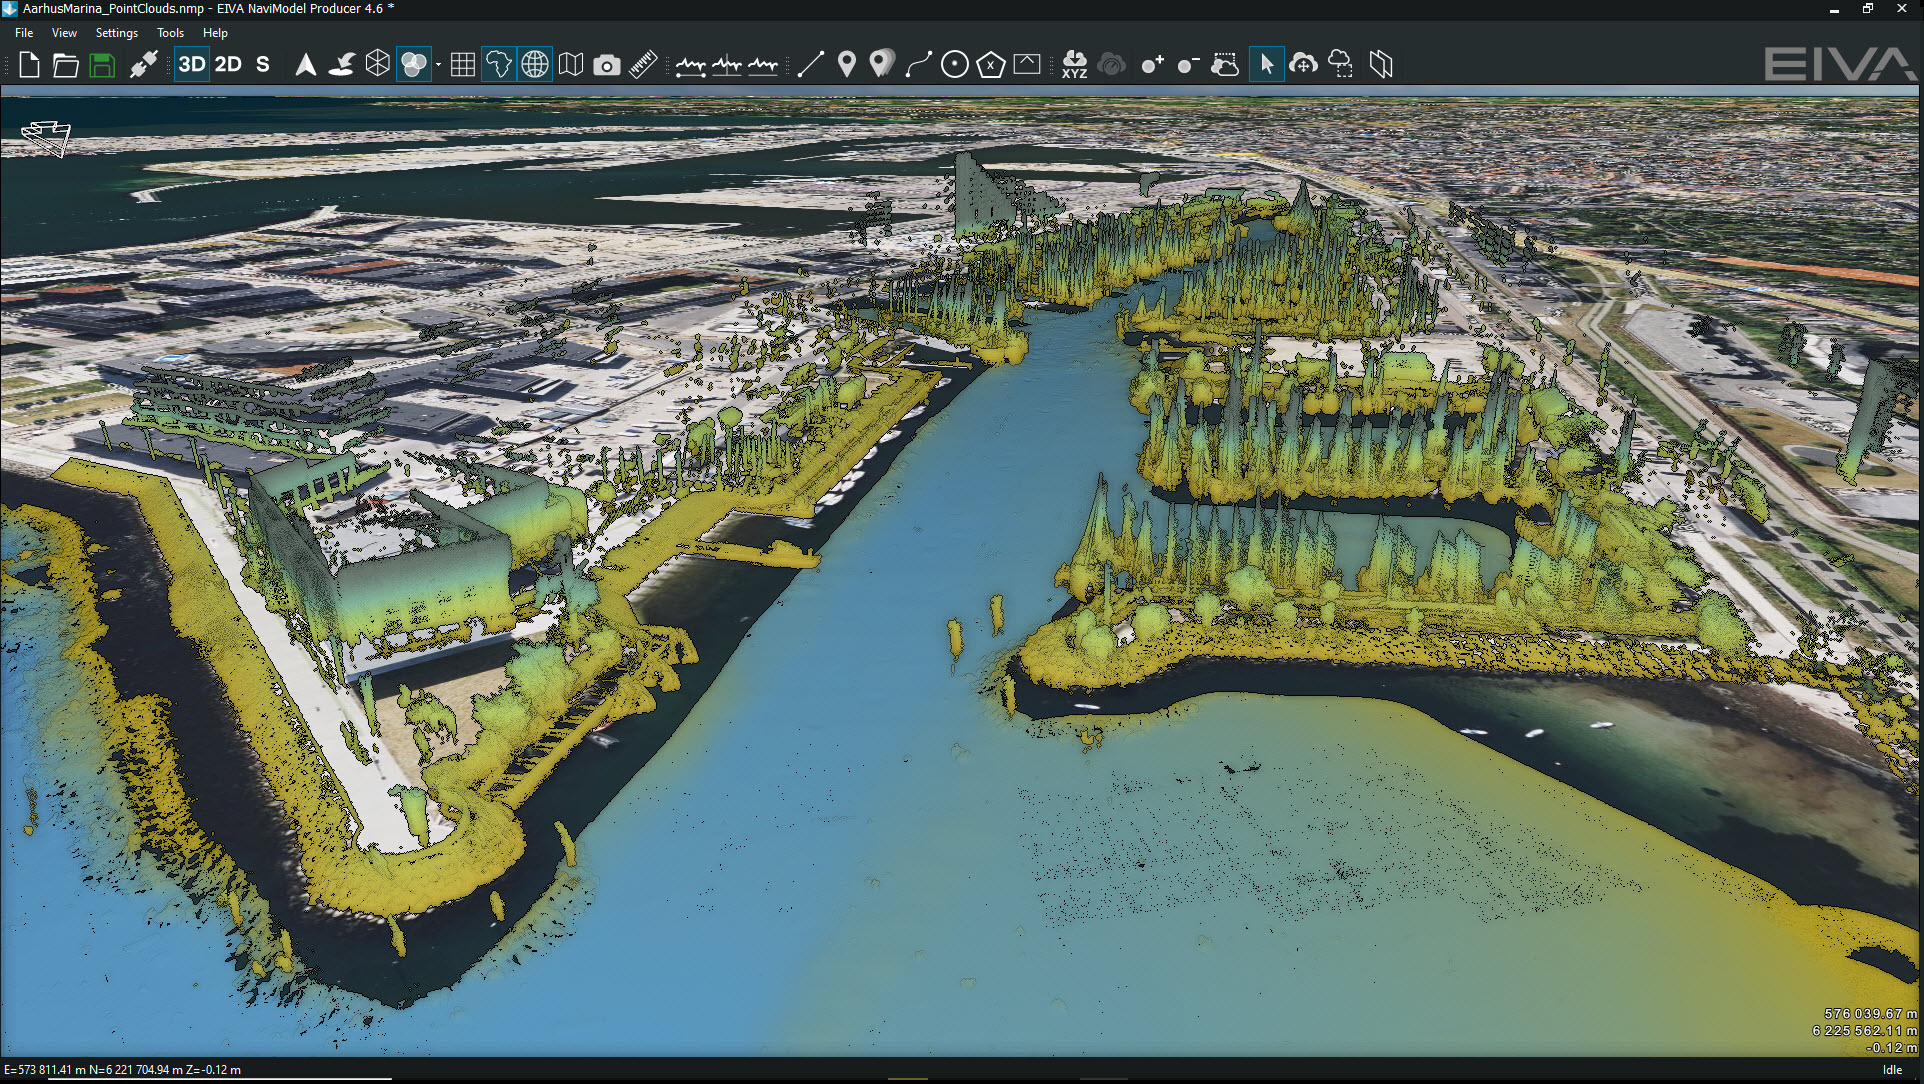The image size is (1924, 1084).
Task: Open the View menu
Action: coord(64,33)
